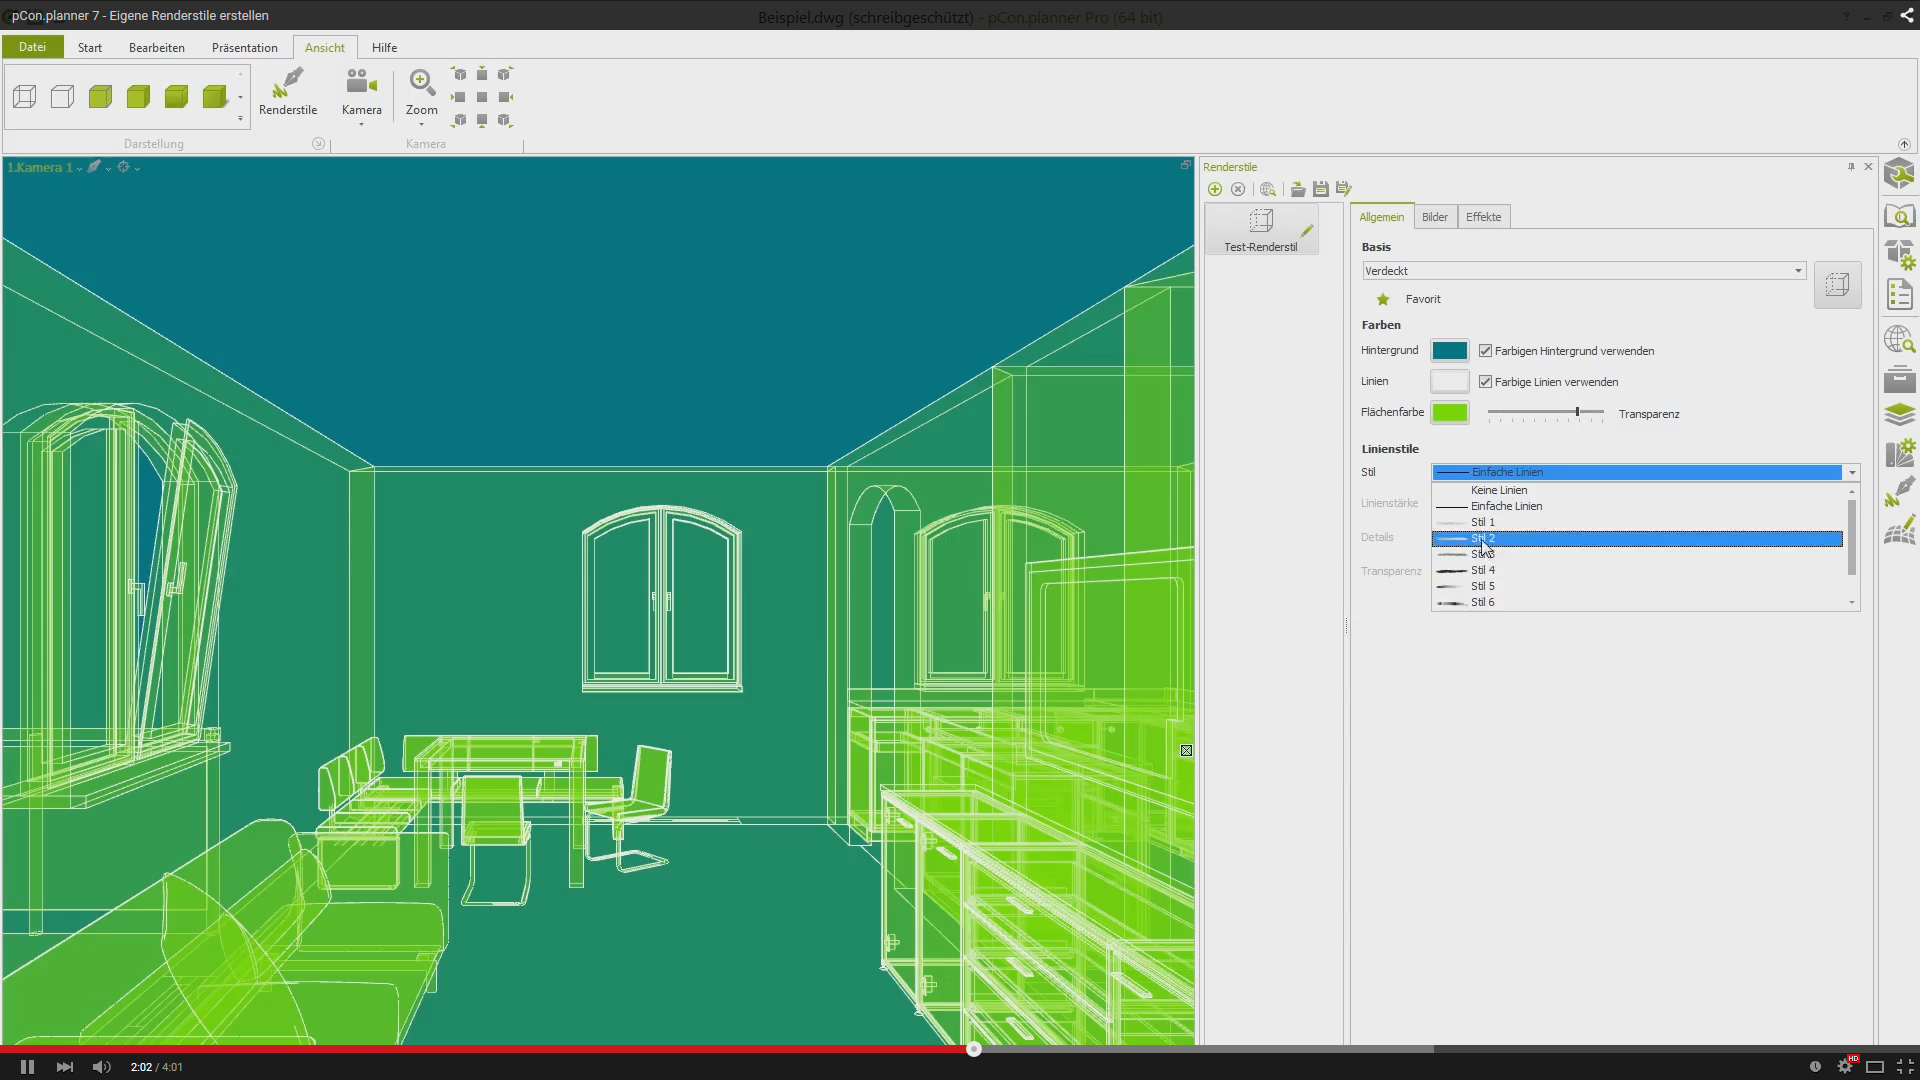Viewport: 1920px width, 1080px height.
Task: Toggle Farbige Linien verwenden checkbox
Action: pyautogui.click(x=1485, y=382)
